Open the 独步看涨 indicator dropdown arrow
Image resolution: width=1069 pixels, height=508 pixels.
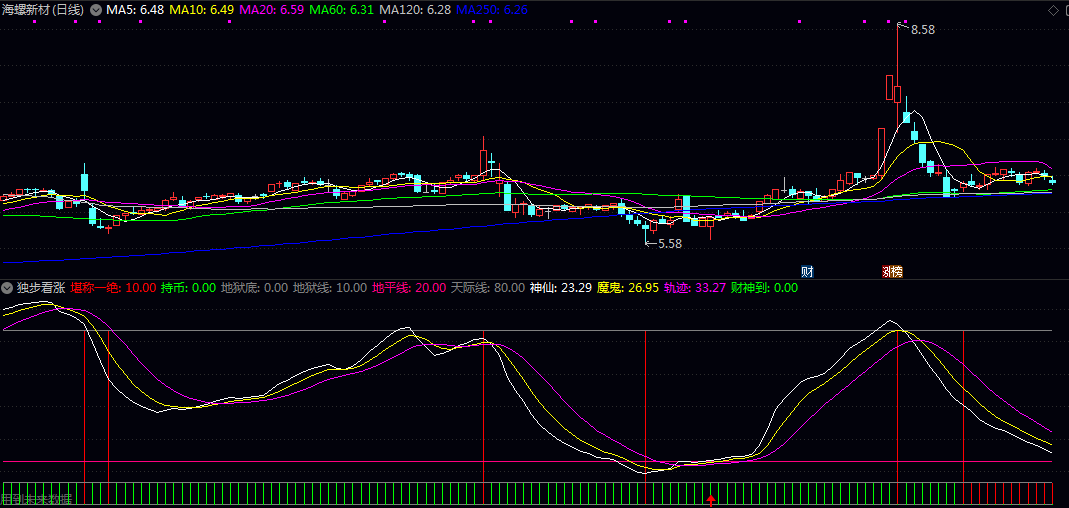(8, 288)
